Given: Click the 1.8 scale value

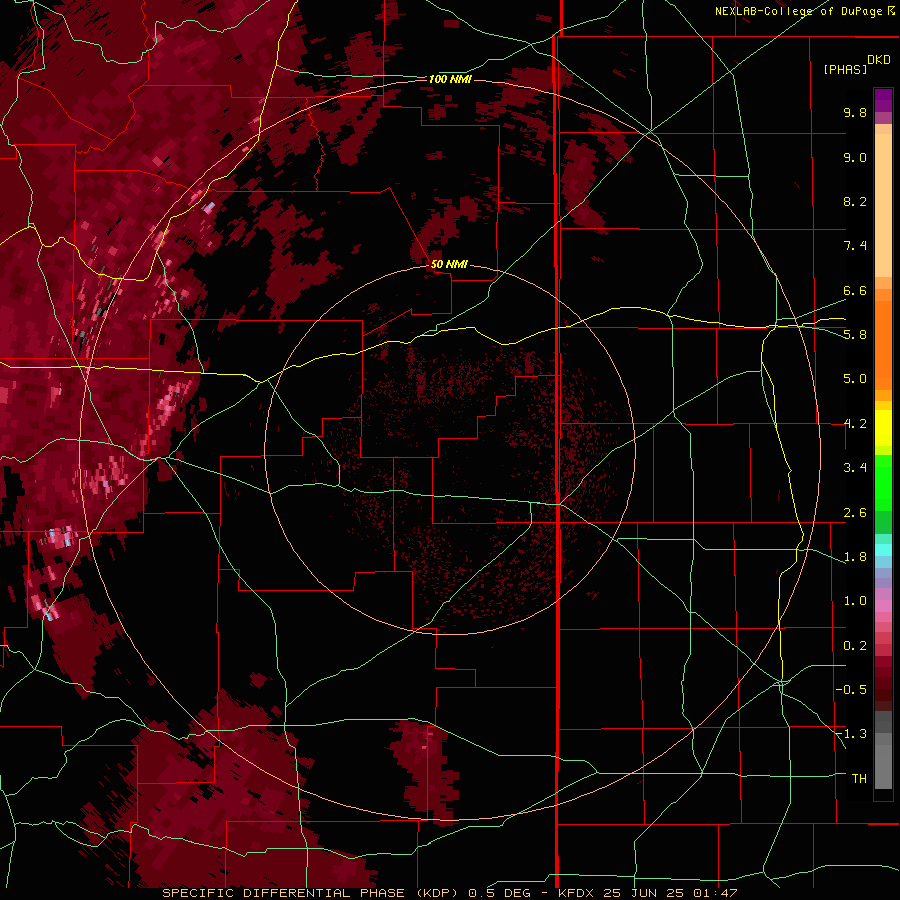Looking at the screenshot, I should point(855,557).
